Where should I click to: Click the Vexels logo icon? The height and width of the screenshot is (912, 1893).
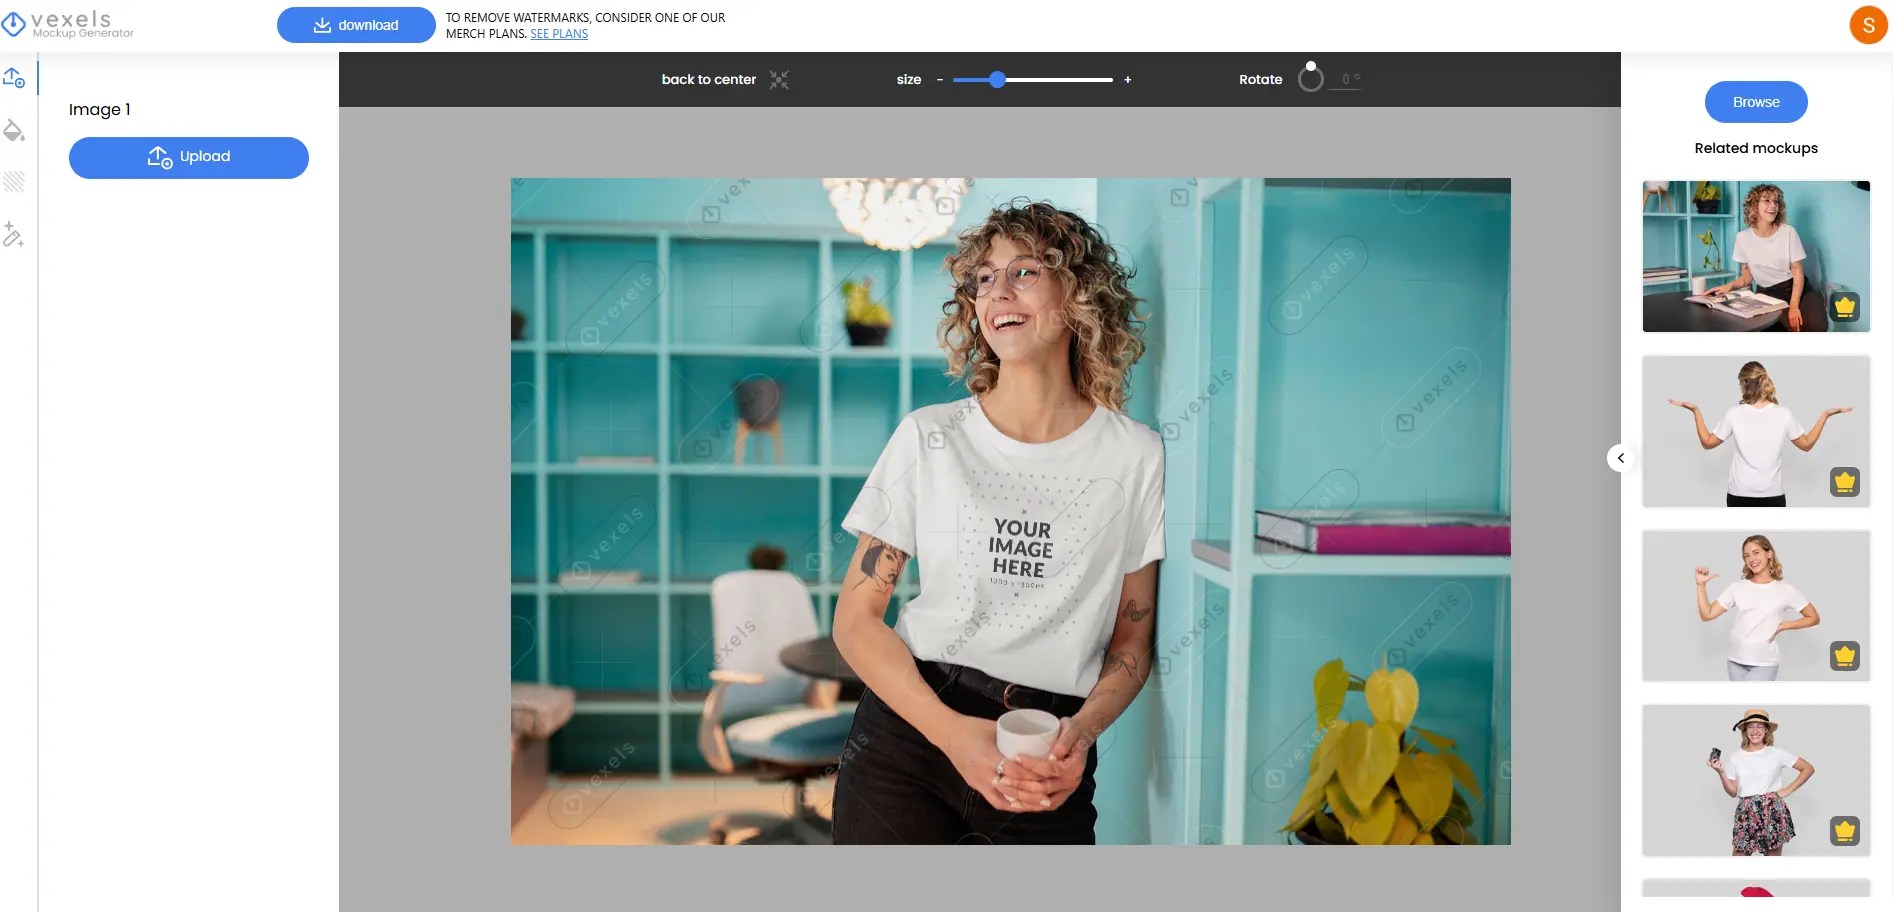click(x=14, y=24)
